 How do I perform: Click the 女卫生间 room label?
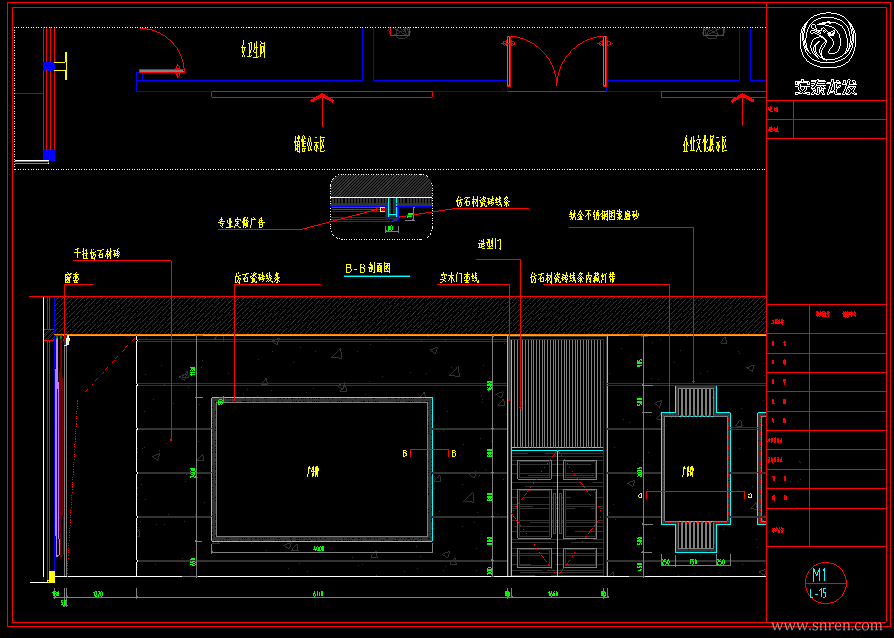point(253,50)
